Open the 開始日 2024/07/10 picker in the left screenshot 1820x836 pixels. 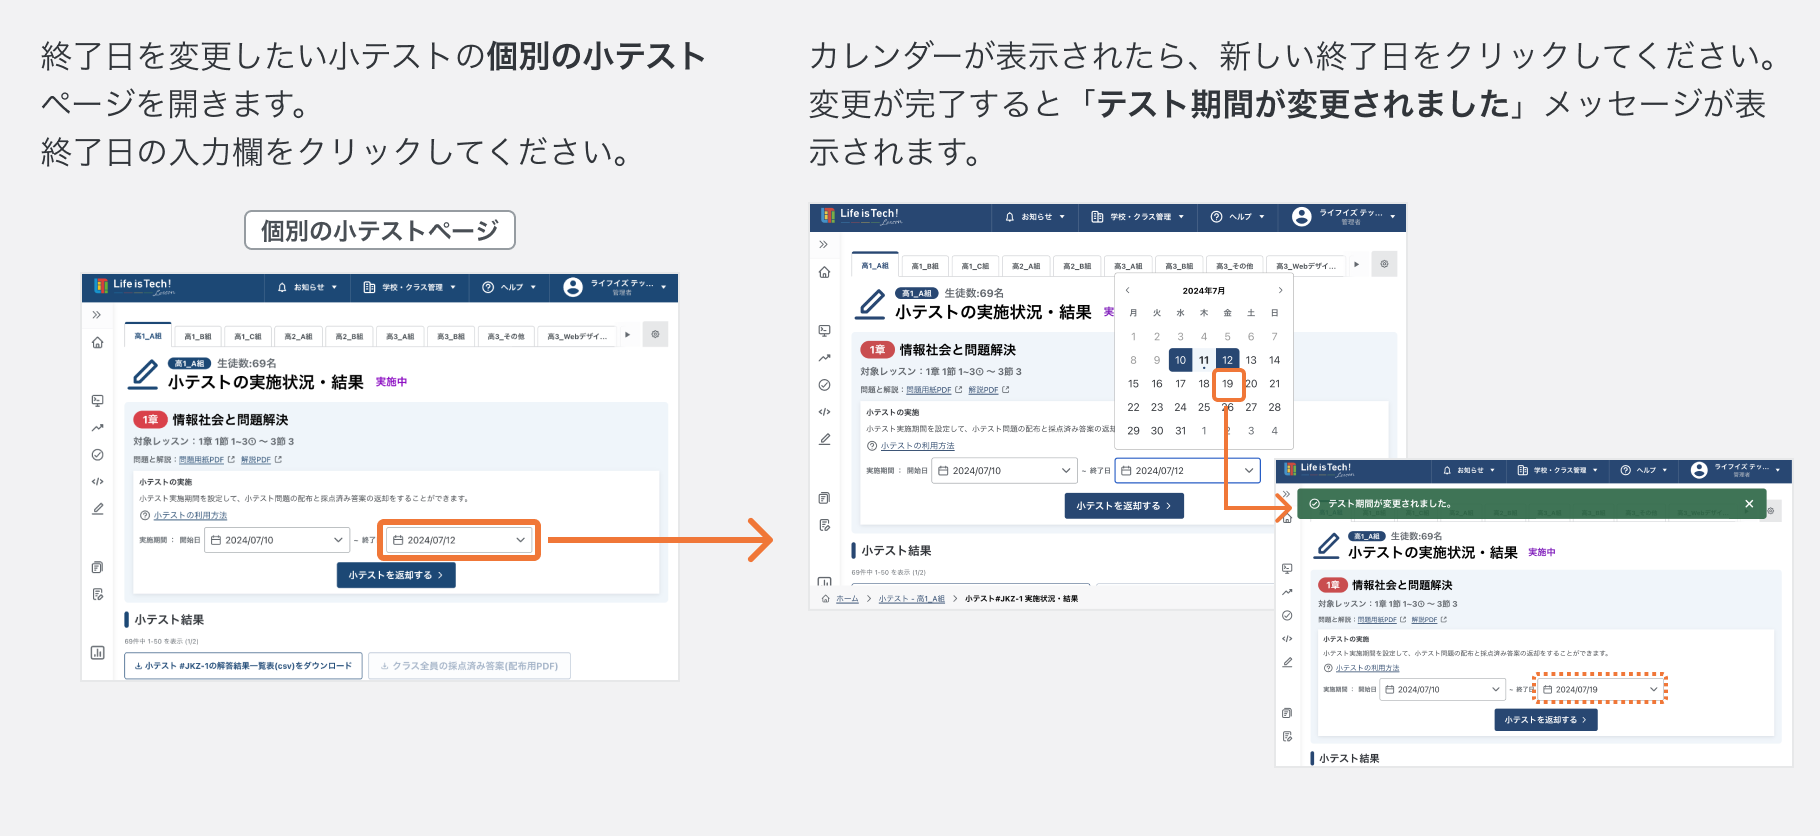coord(277,540)
